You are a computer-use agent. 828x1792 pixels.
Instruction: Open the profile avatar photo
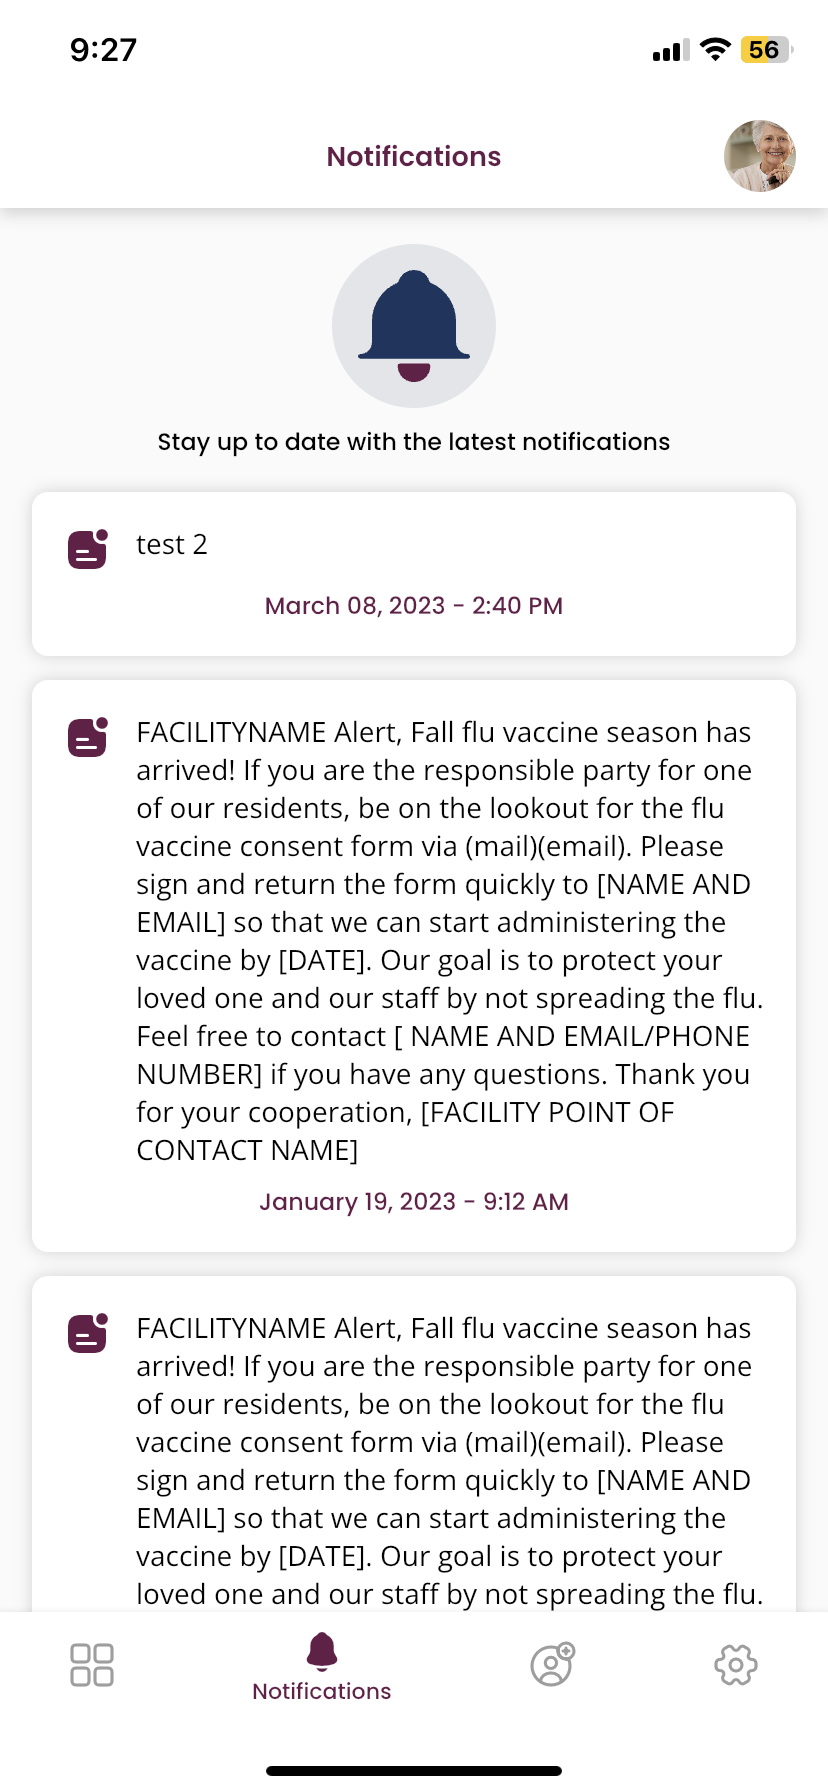point(760,156)
